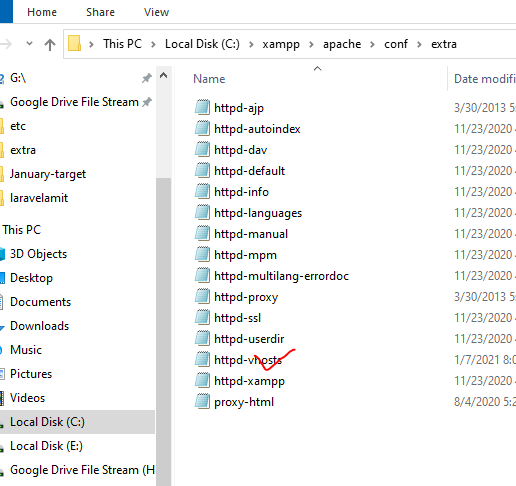
Task: Navigate to Local Disk (C:) in breadcrumb
Action: 202,44
